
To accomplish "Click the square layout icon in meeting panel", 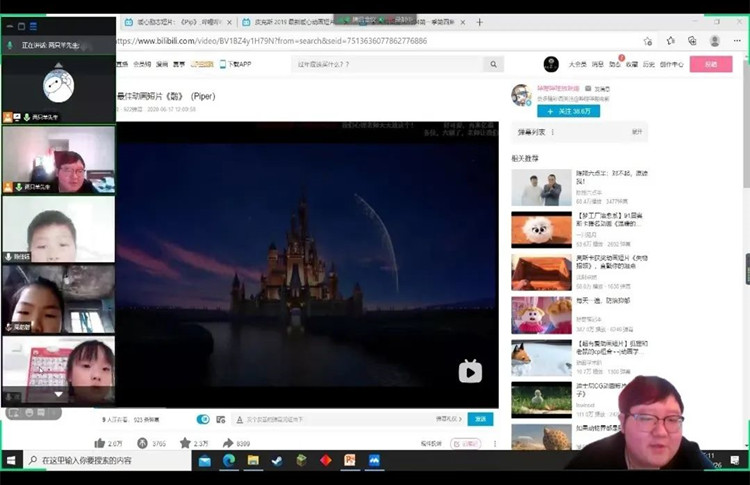I will point(22,26).
